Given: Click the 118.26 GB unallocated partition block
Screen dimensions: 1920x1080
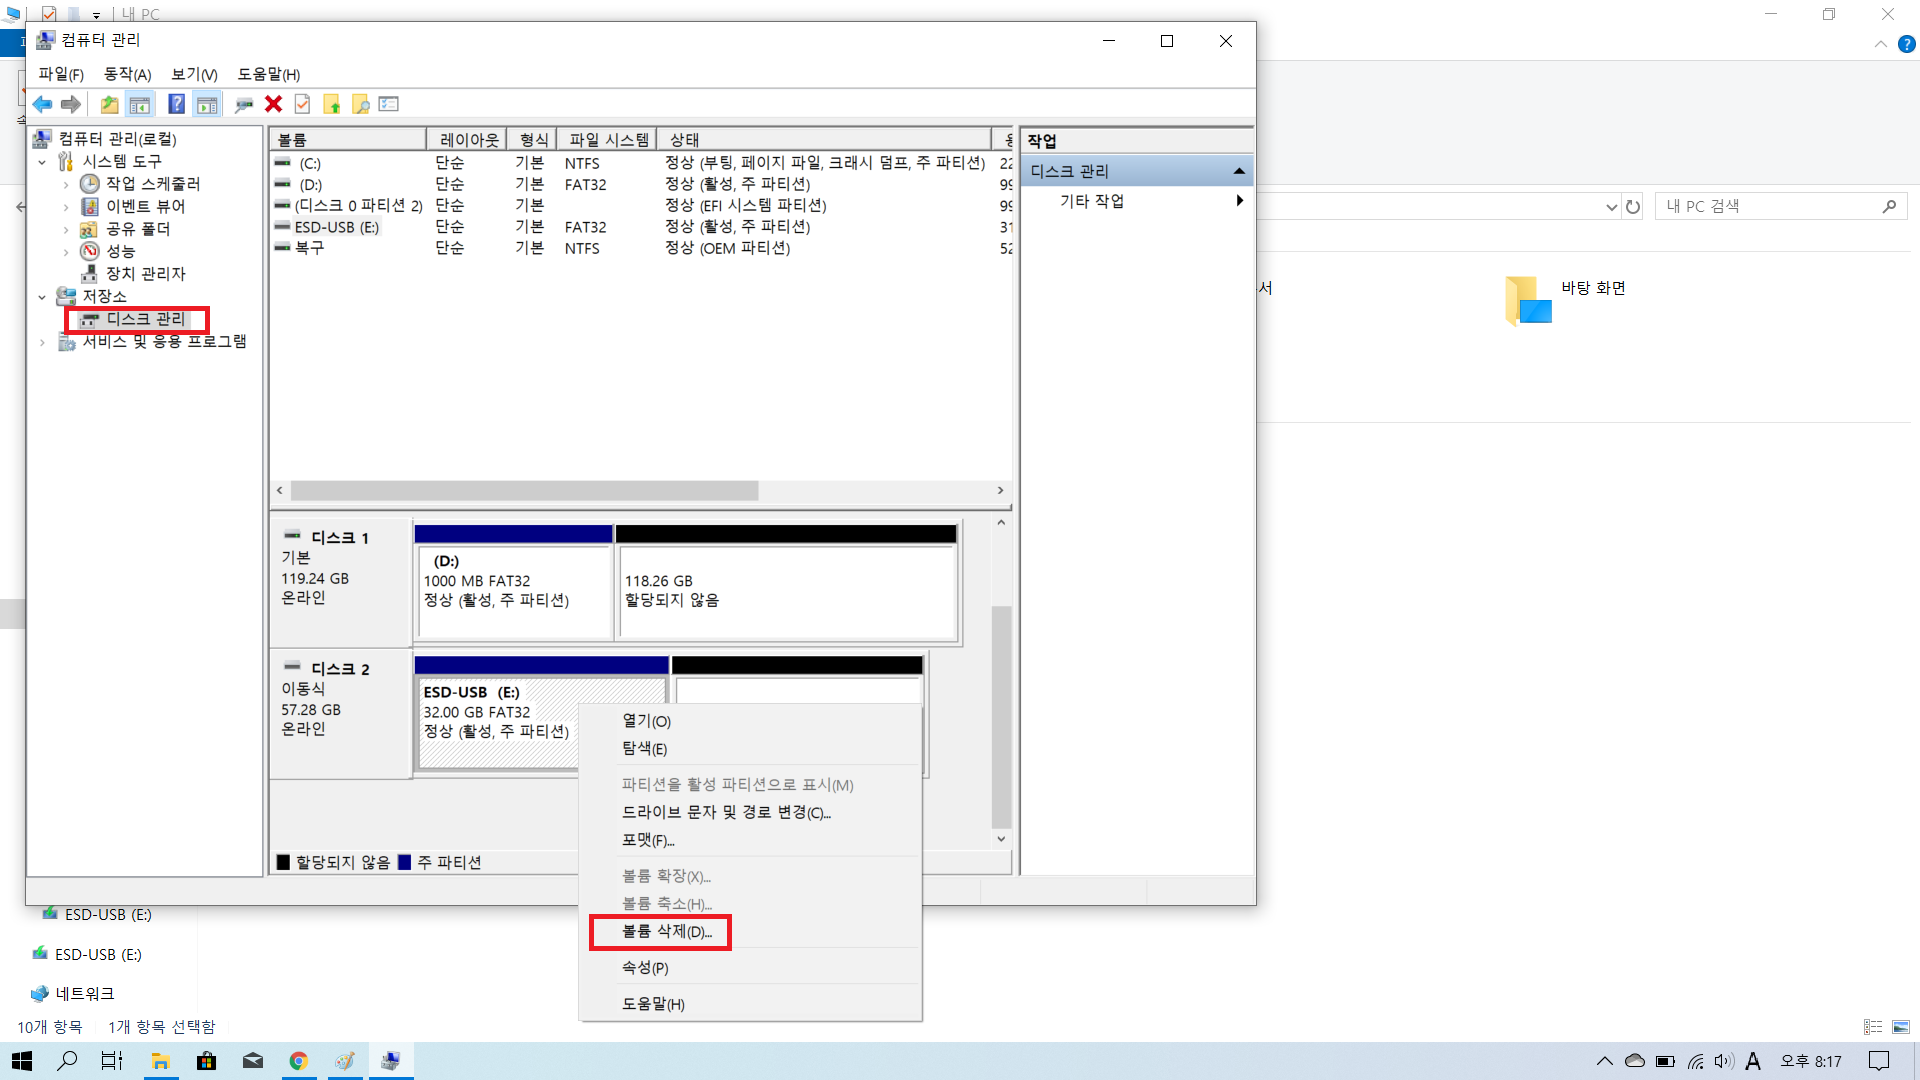Looking at the screenshot, I should (x=787, y=590).
